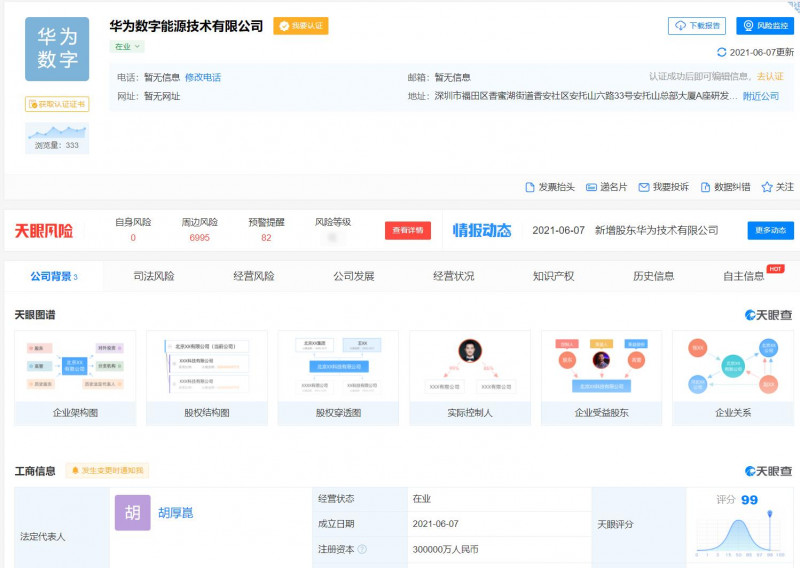Open the 知识产权 tab
The image size is (800, 568).
pos(553,276)
